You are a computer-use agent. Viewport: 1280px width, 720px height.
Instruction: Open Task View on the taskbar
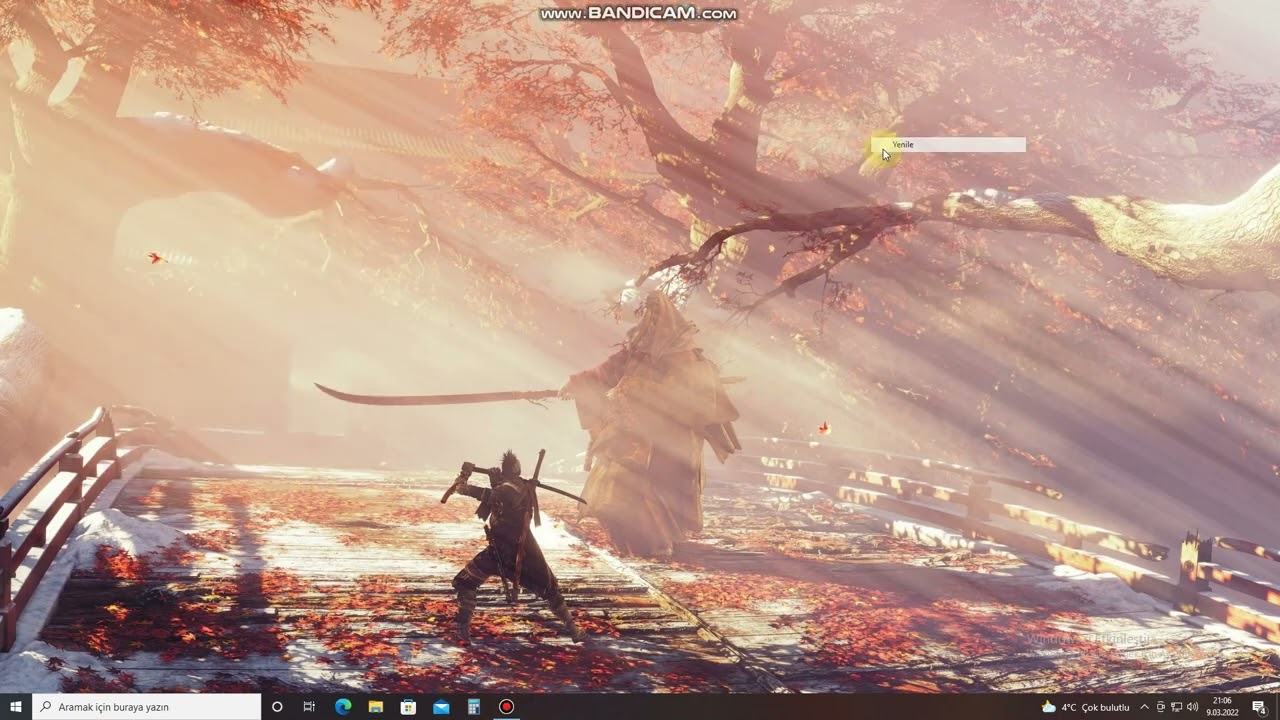click(309, 707)
